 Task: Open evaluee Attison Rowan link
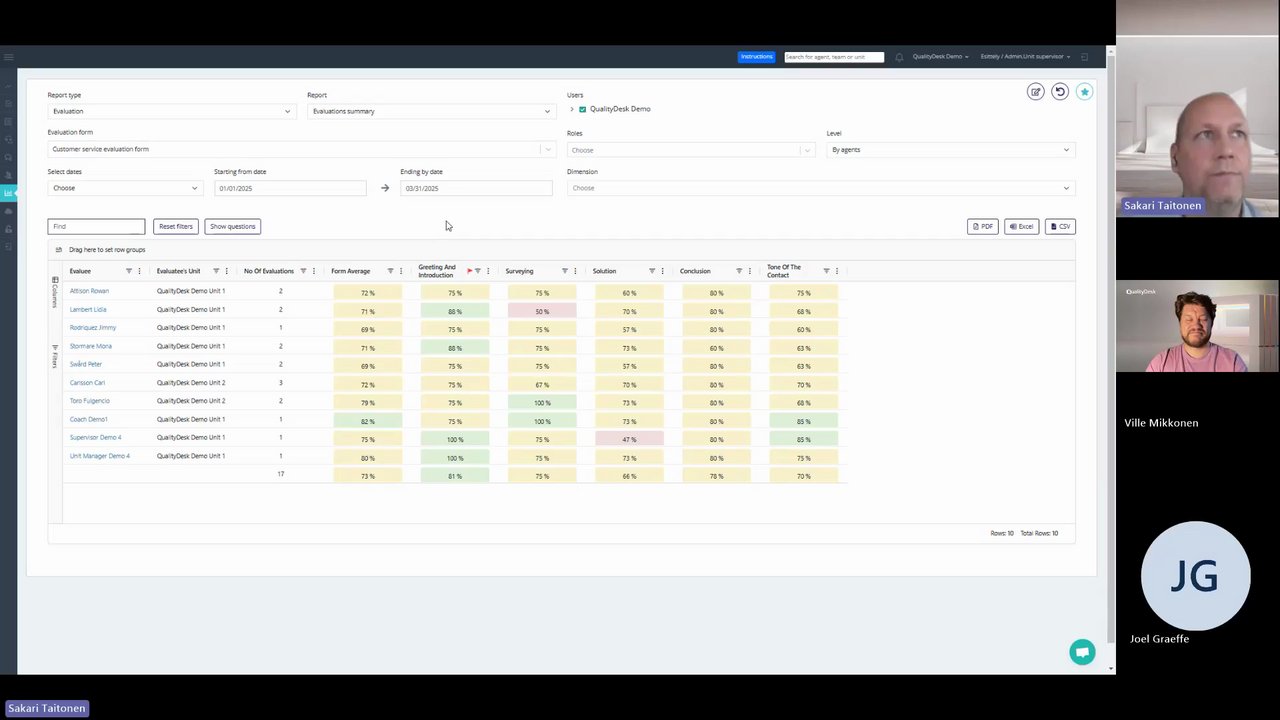(x=89, y=291)
